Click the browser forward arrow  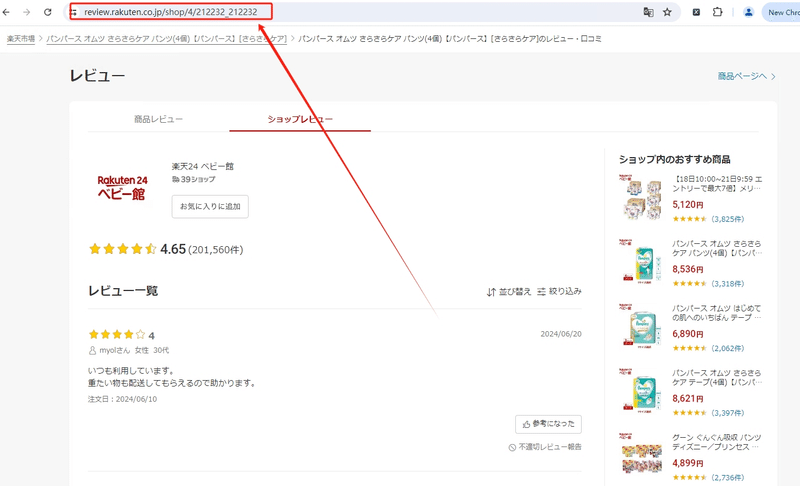coord(27,12)
